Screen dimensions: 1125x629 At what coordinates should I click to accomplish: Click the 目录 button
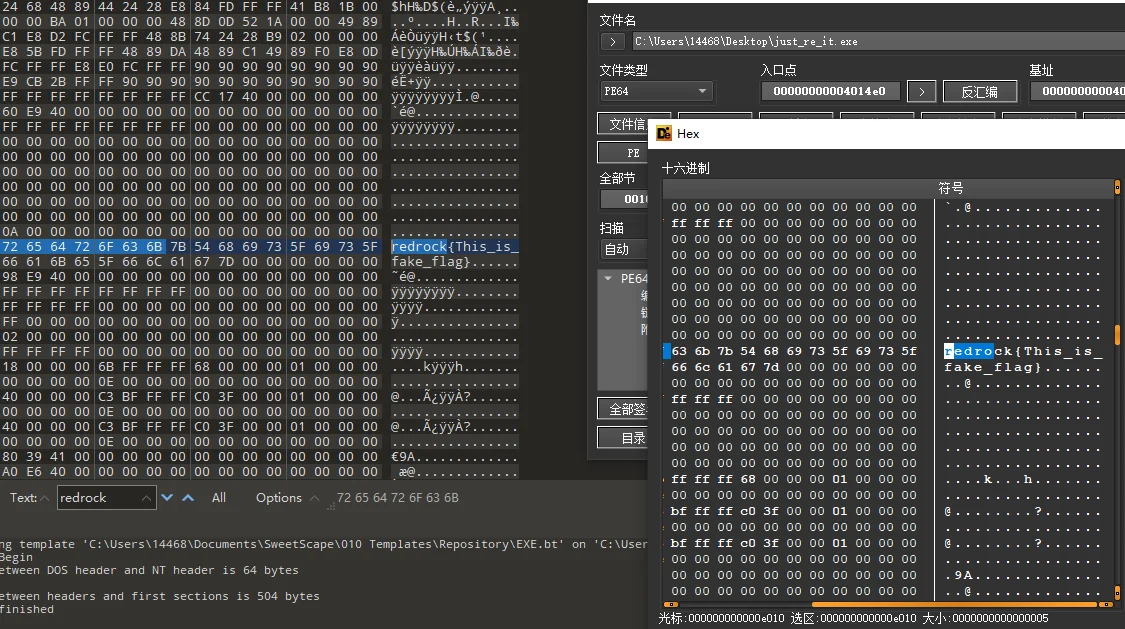624,438
